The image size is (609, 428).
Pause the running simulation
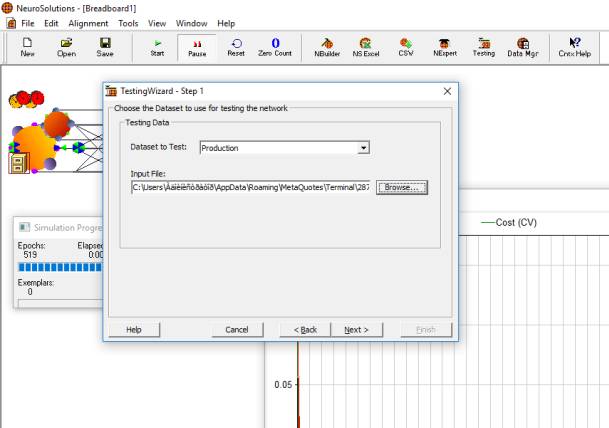click(197, 47)
